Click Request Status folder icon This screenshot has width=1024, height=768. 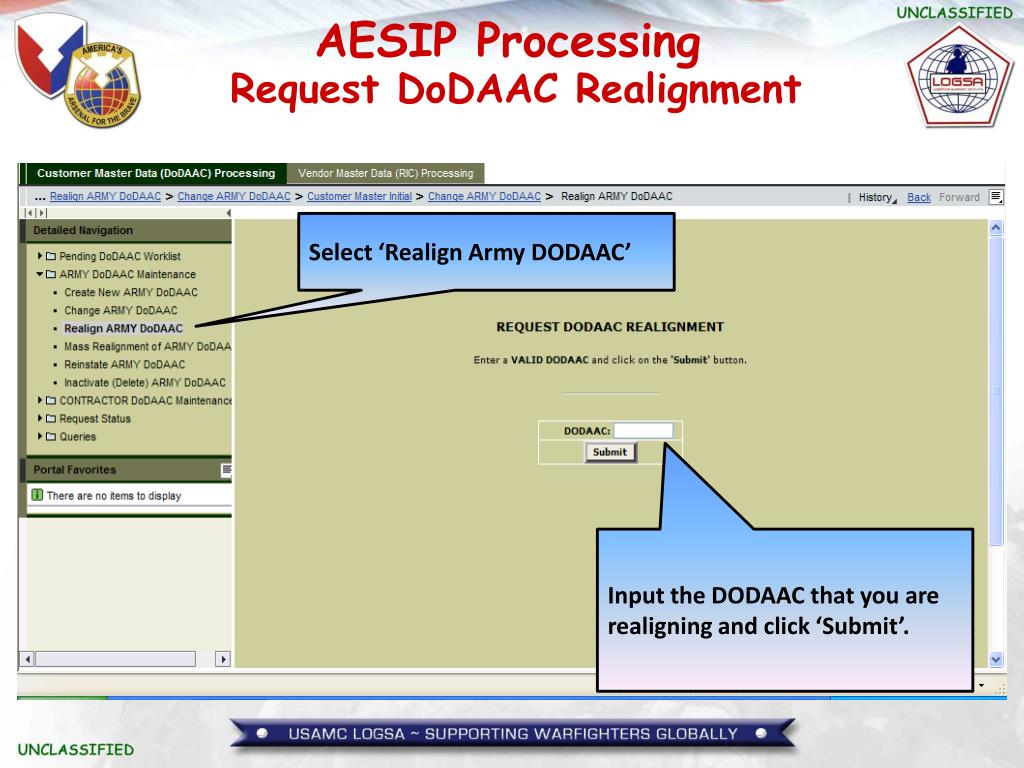pyautogui.click(x=51, y=419)
